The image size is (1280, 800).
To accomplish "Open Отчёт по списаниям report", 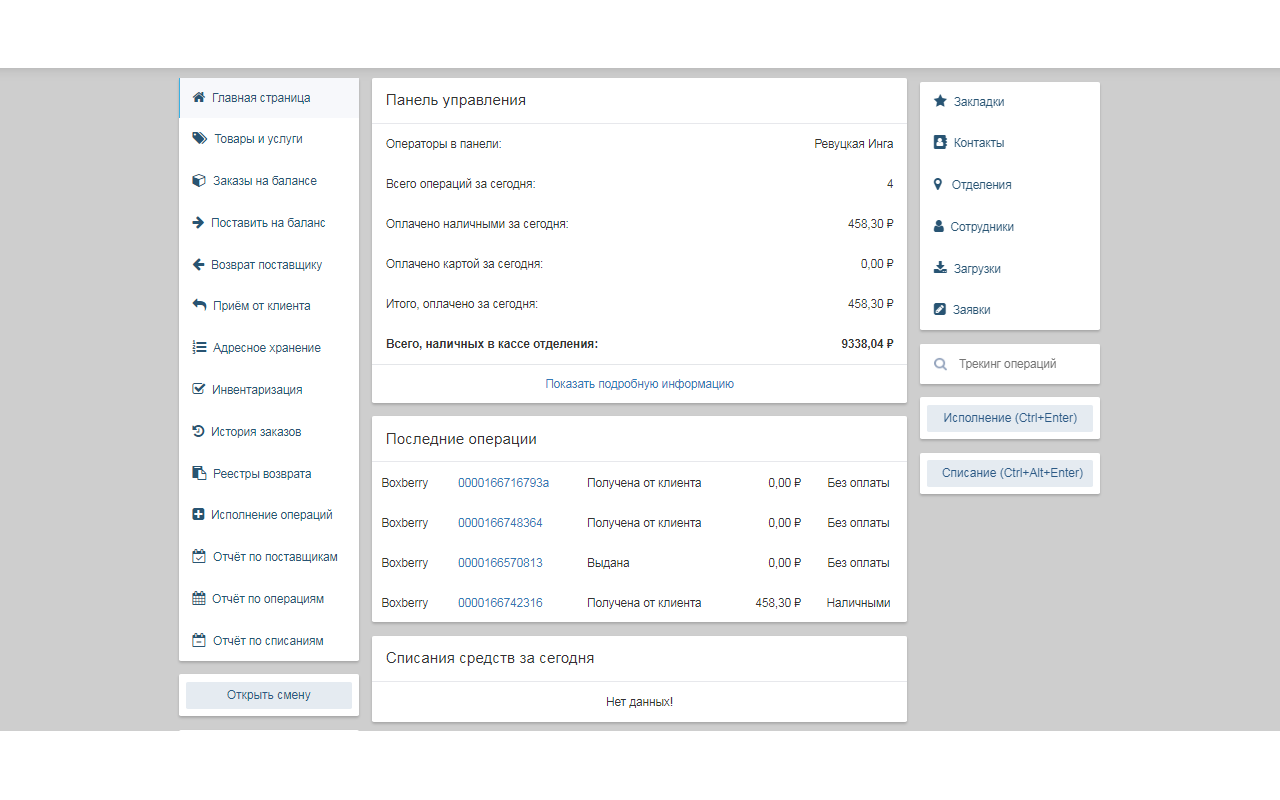I will click(269, 641).
